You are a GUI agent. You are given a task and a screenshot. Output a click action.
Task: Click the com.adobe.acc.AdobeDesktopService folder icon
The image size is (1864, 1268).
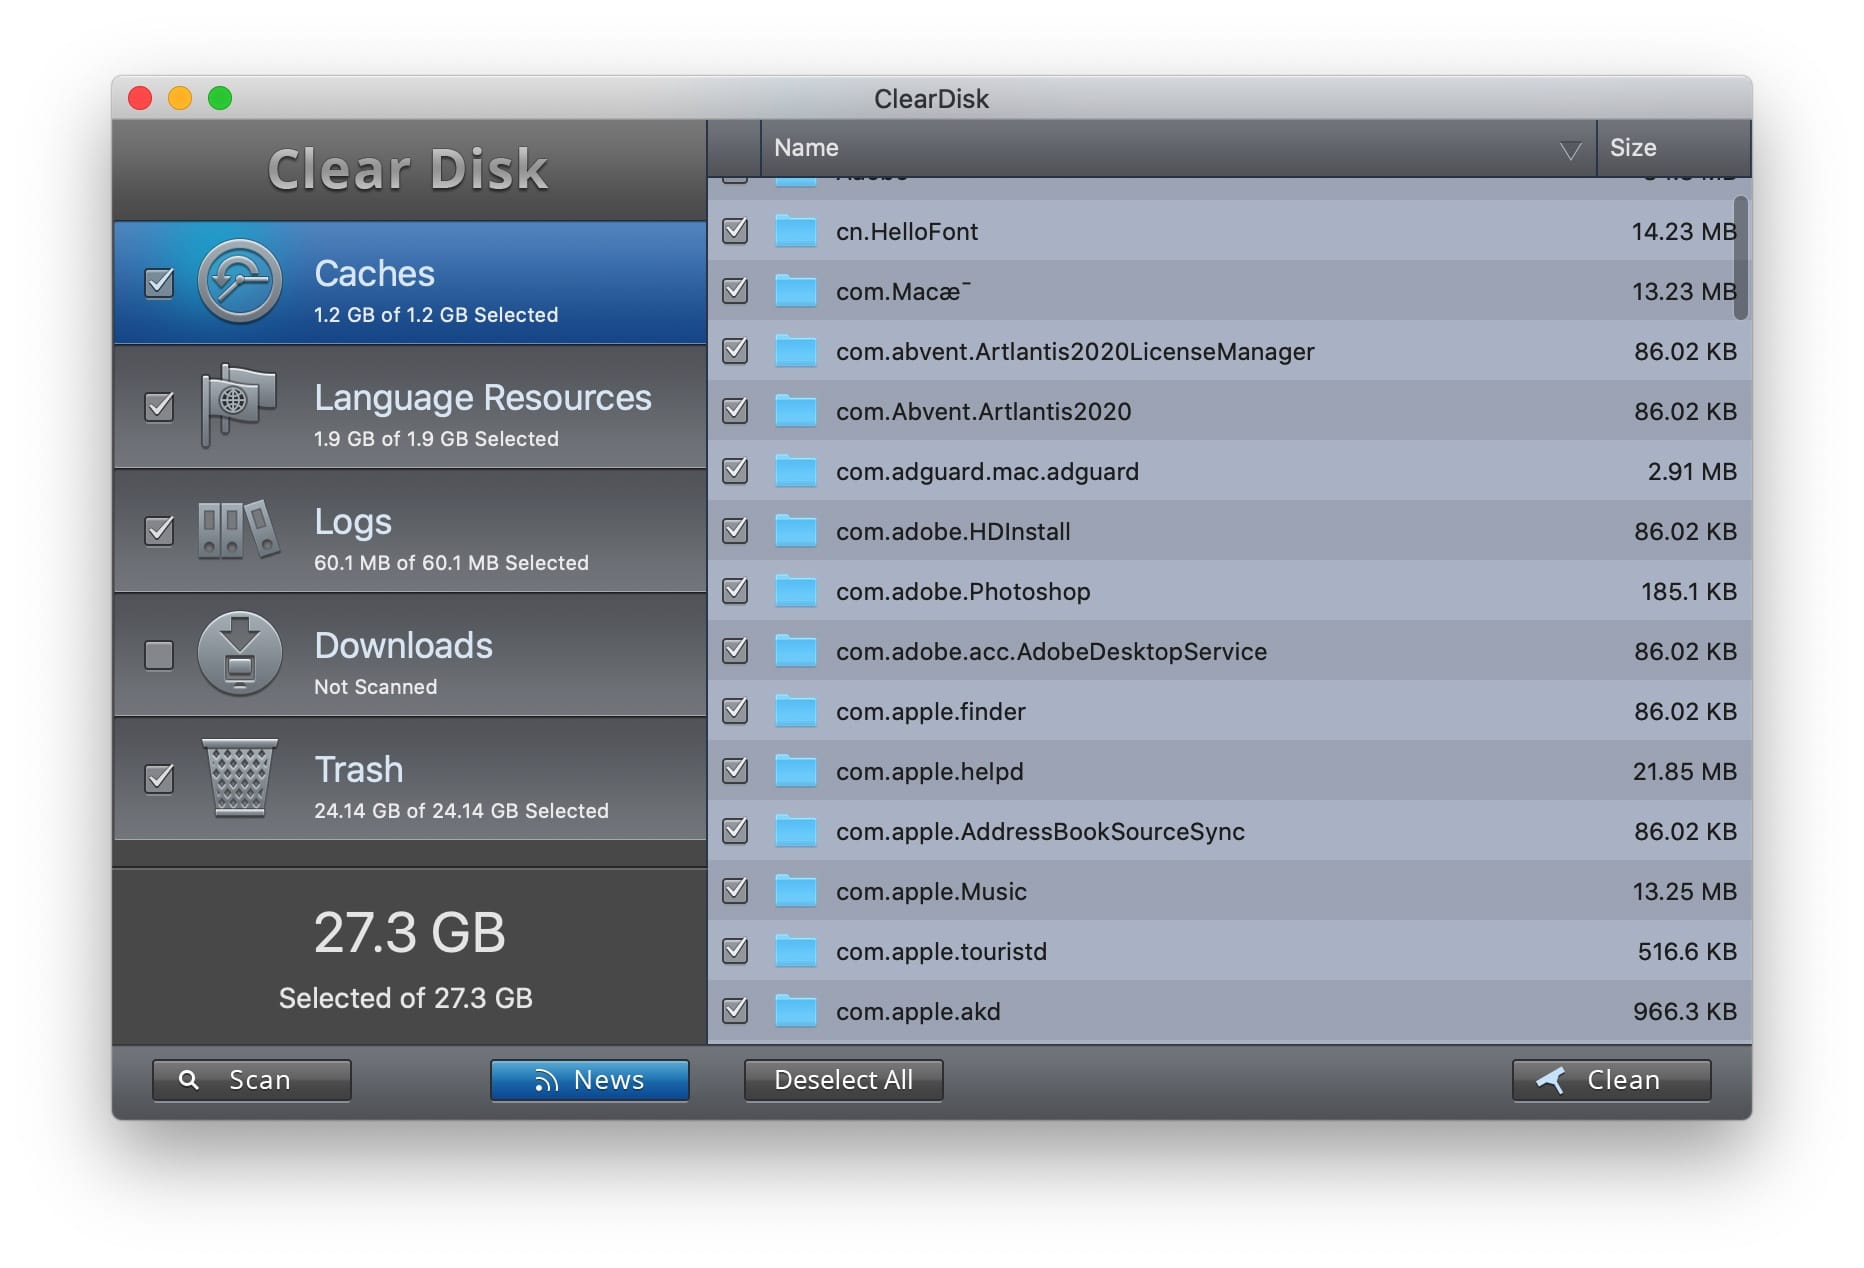[796, 651]
